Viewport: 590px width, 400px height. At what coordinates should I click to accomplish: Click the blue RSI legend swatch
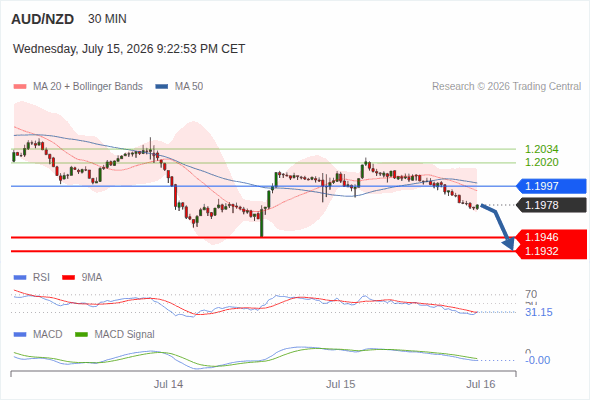pyautogui.click(x=20, y=278)
